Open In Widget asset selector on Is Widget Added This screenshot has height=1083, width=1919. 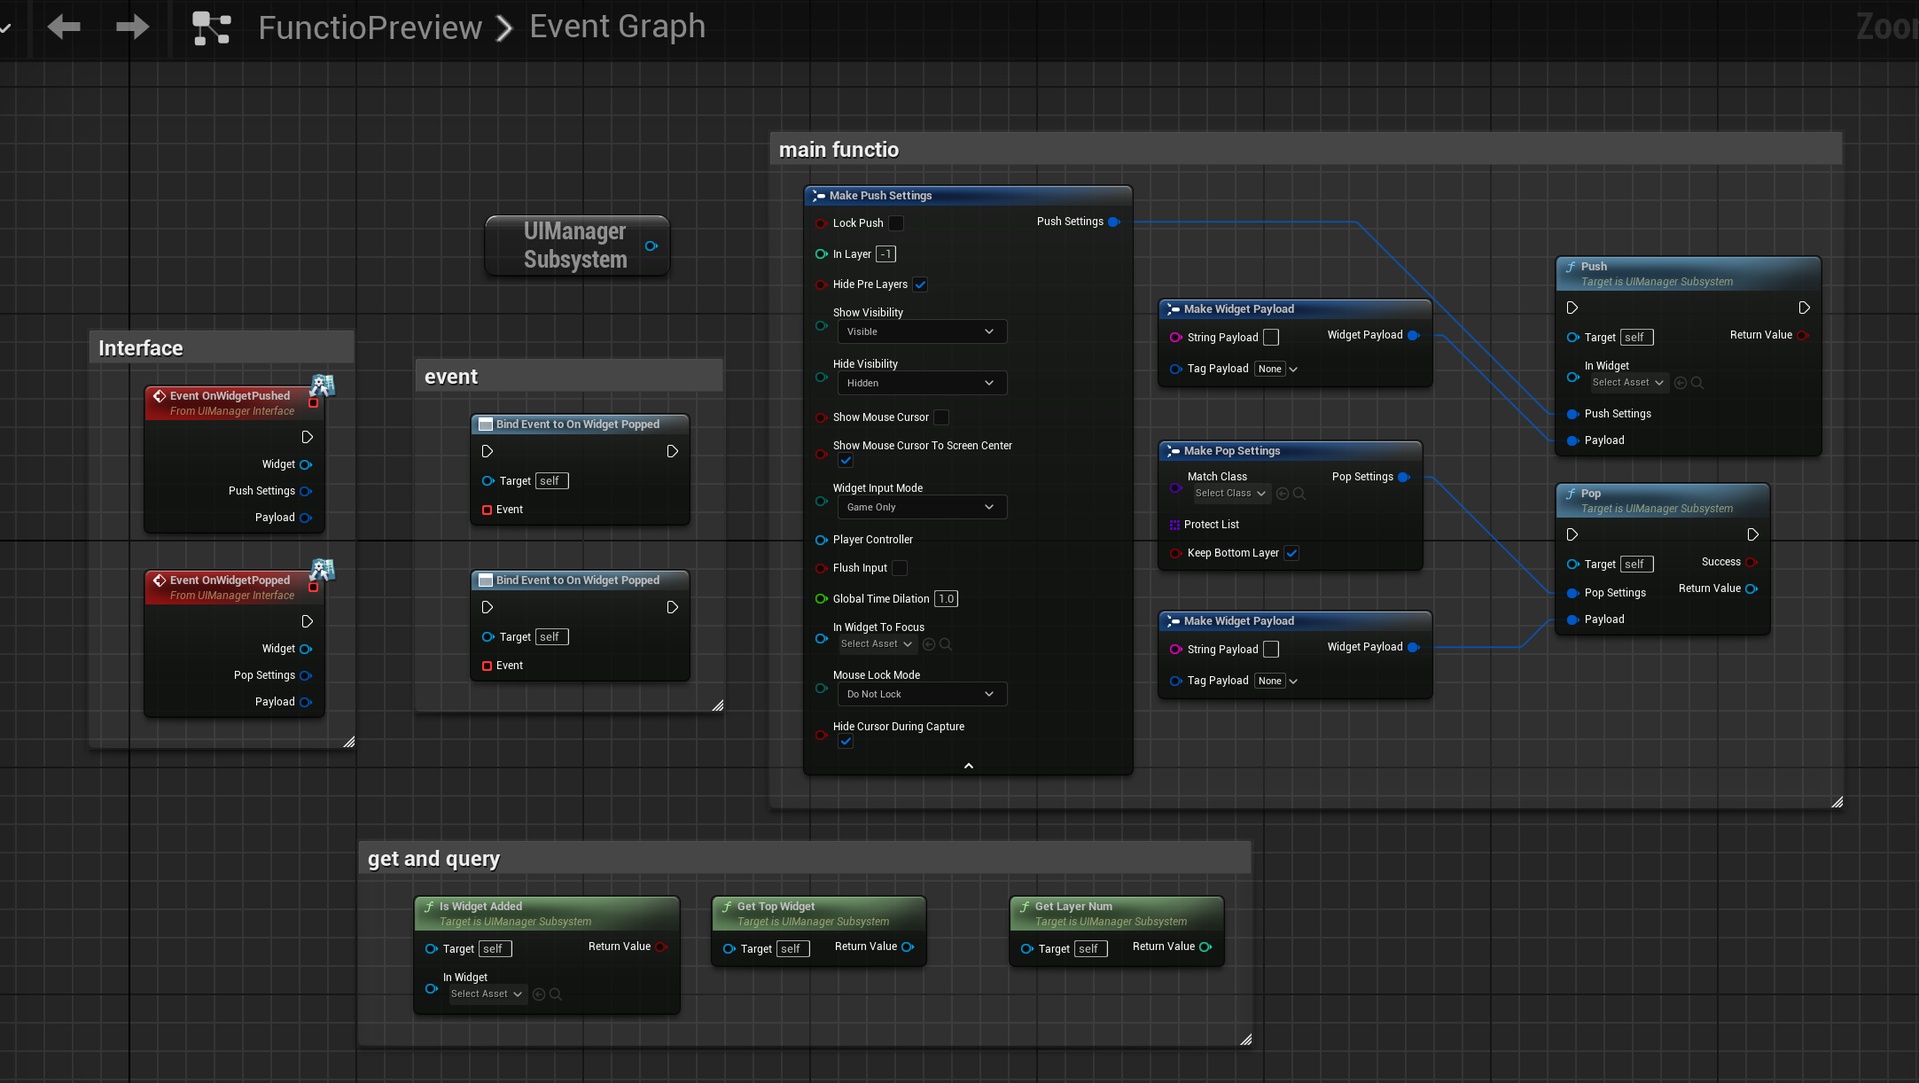click(486, 994)
